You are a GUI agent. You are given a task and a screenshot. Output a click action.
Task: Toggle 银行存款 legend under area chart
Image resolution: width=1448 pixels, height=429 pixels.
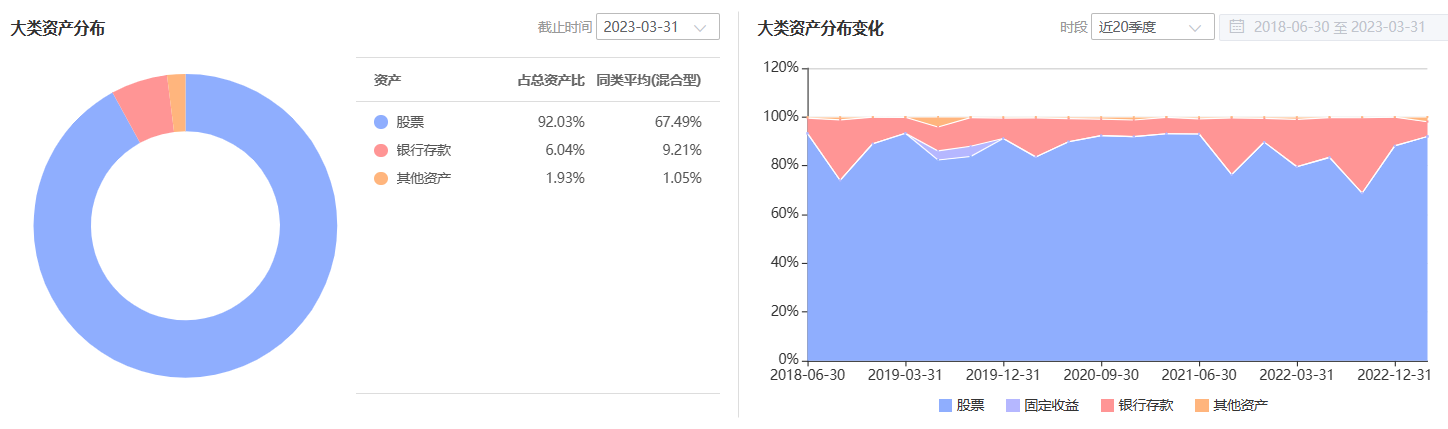(x=1137, y=405)
